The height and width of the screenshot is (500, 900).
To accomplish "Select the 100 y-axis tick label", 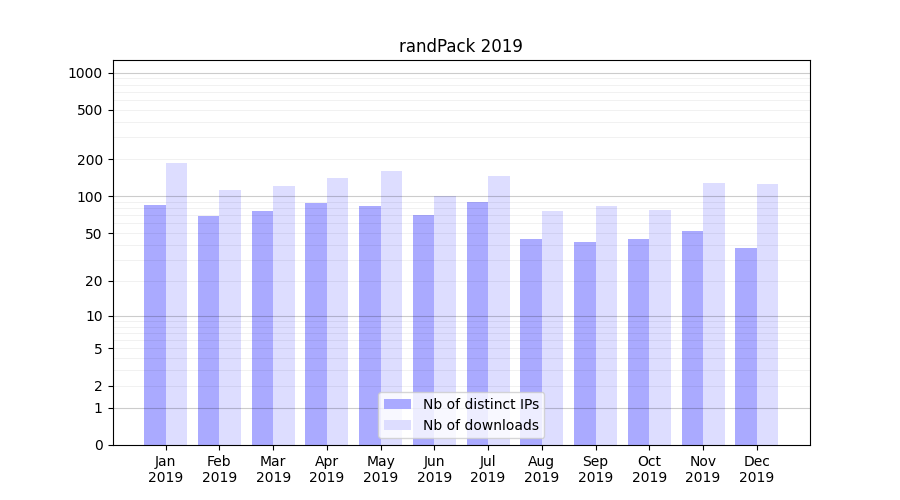I will click(x=90, y=197).
